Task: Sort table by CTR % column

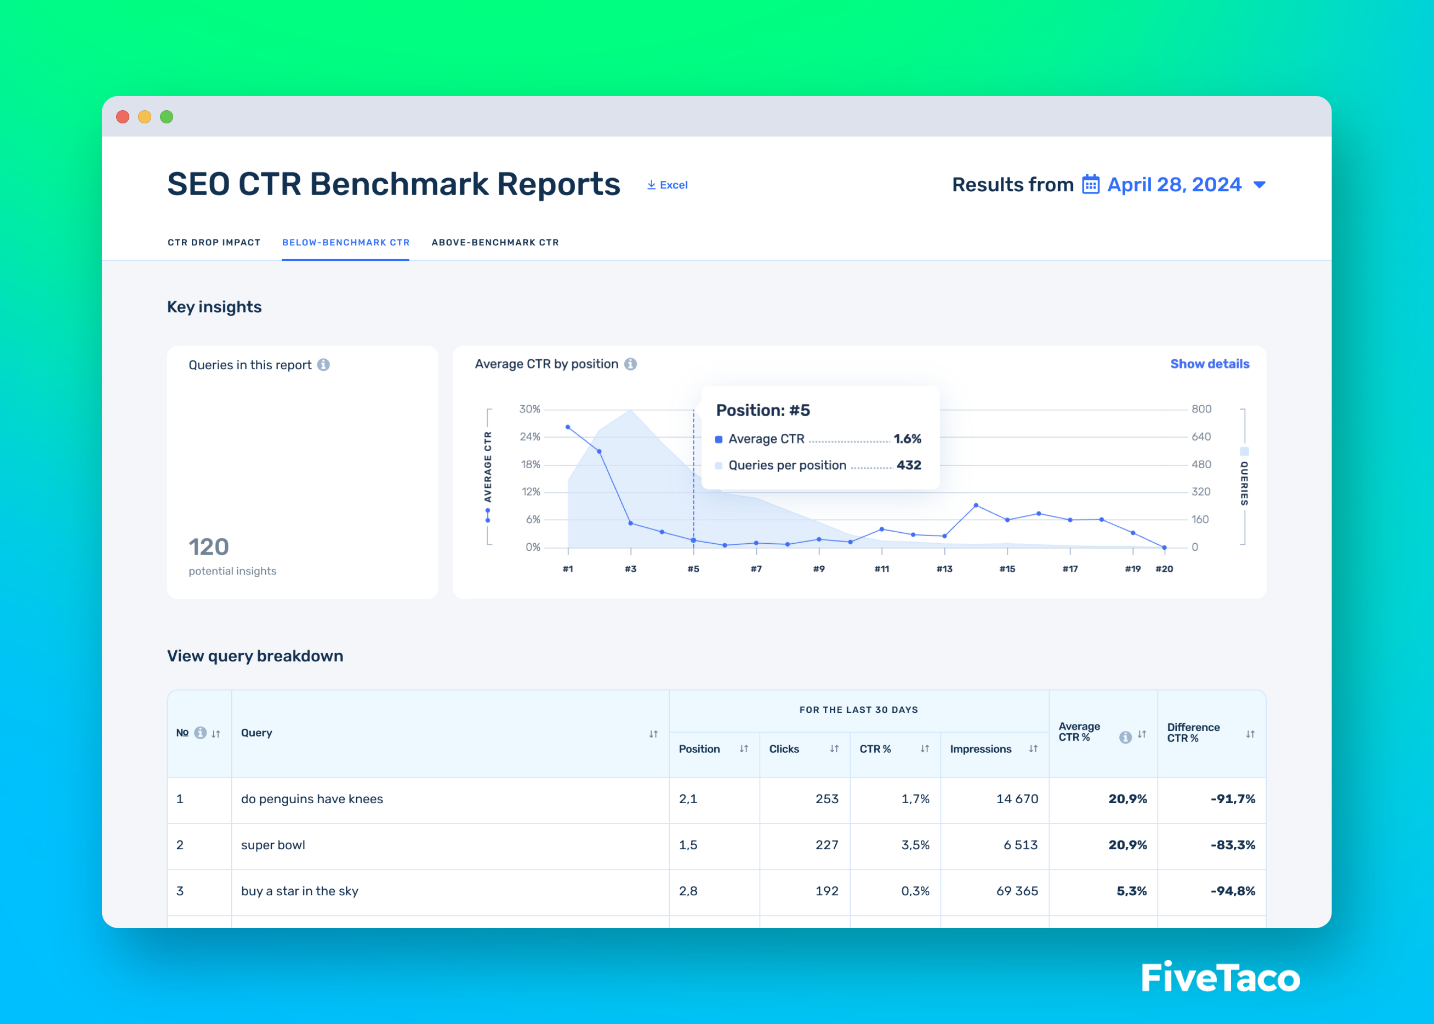Action: (925, 749)
